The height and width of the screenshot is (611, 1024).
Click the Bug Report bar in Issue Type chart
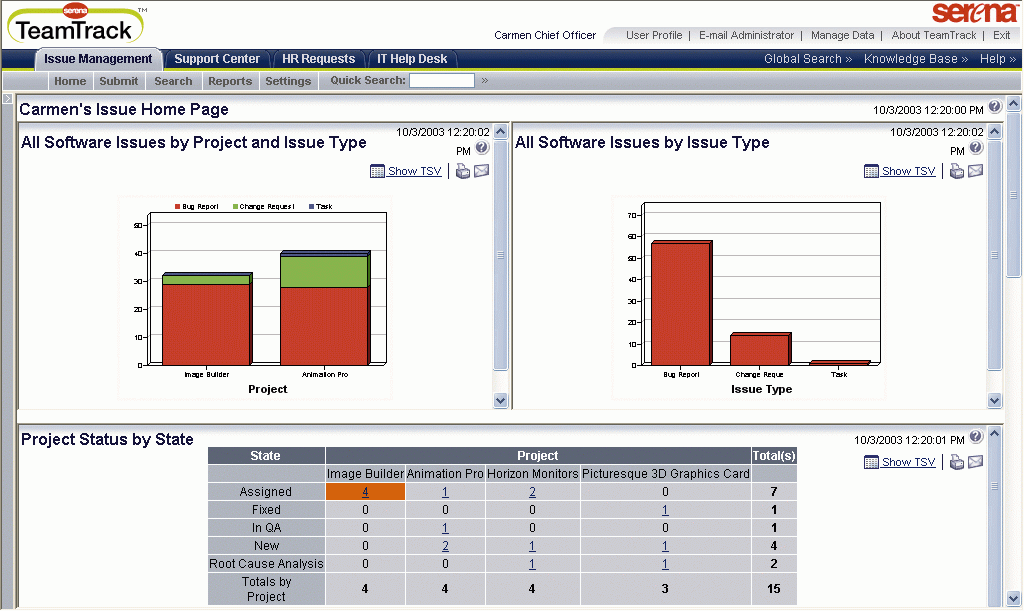click(682, 303)
